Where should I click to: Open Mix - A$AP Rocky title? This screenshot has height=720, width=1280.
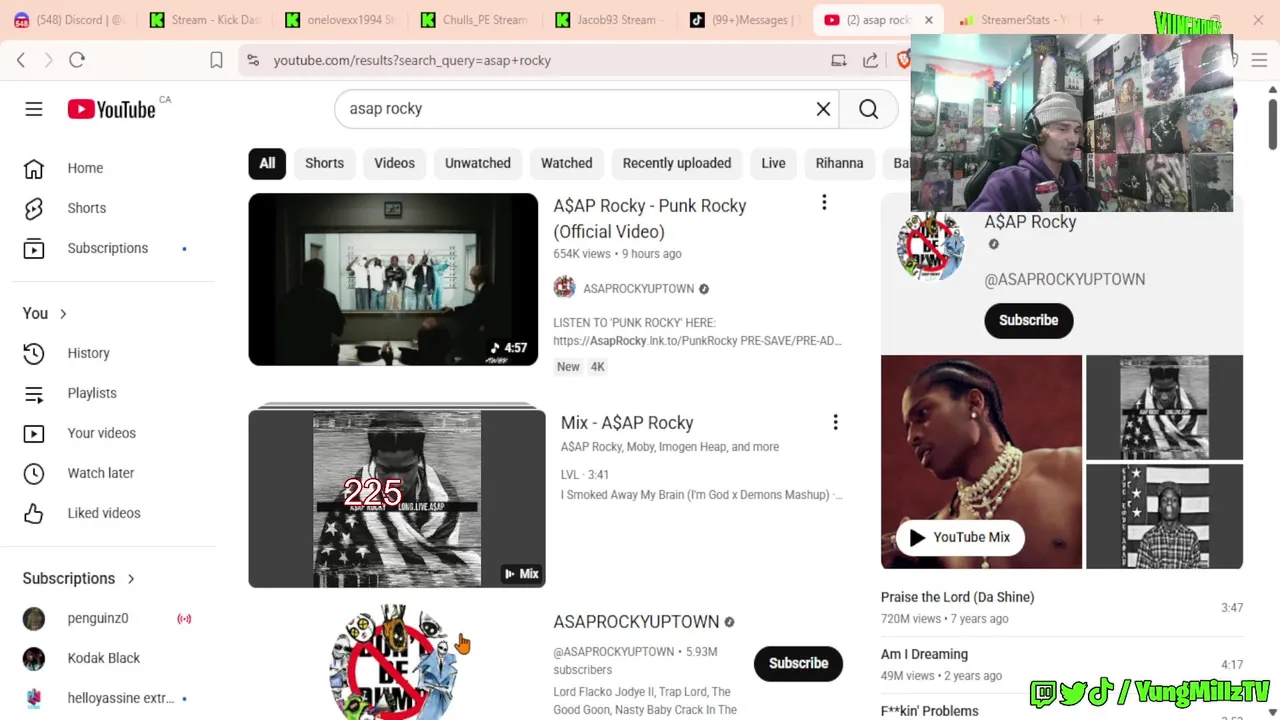click(x=627, y=423)
